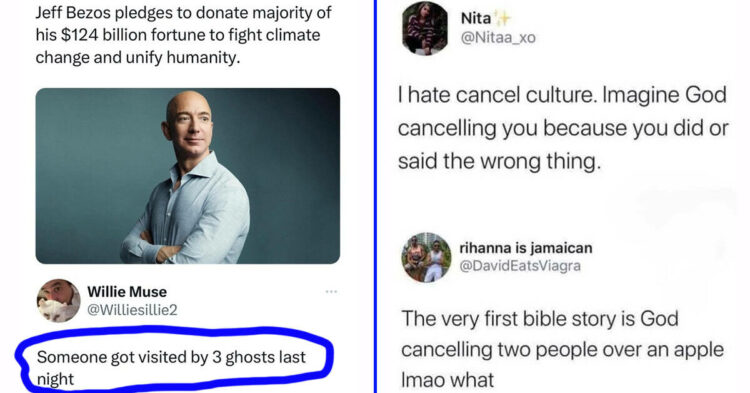750x393 pixels.
Task: Click the 'lmao what' line of reply
Action: click(x=447, y=380)
